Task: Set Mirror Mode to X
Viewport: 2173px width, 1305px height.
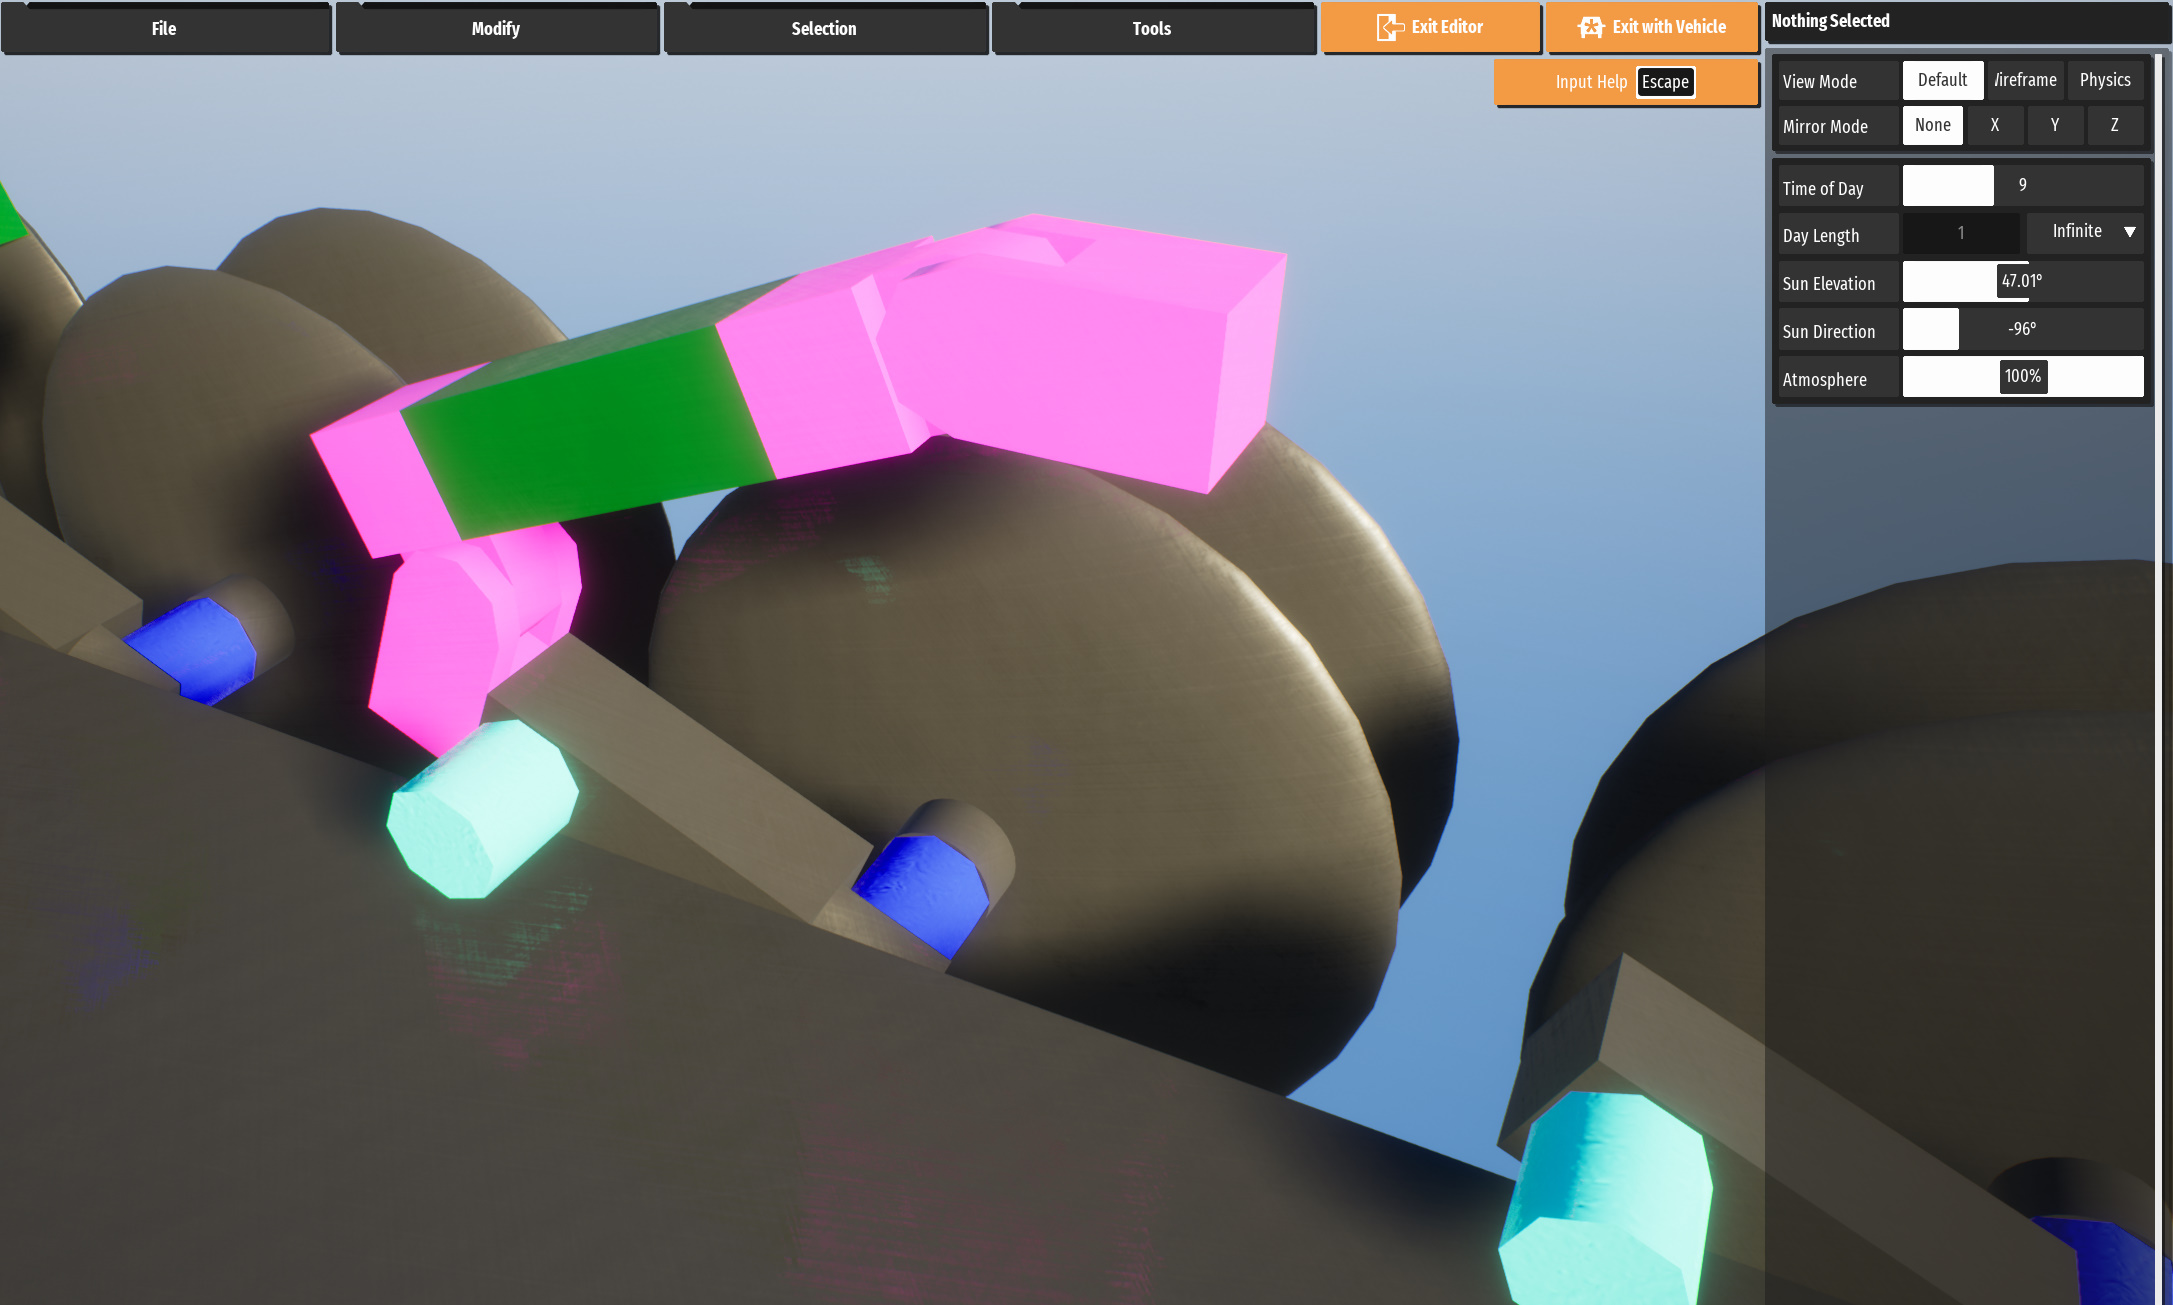Action: [x=1995, y=125]
